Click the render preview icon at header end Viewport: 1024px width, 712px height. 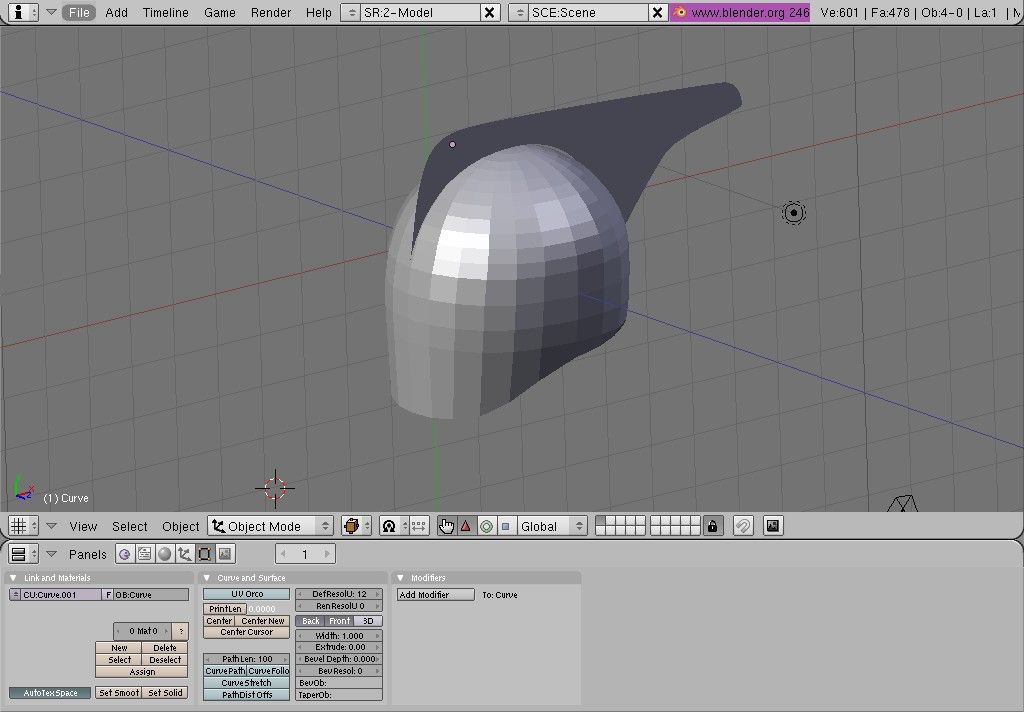tap(772, 525)
